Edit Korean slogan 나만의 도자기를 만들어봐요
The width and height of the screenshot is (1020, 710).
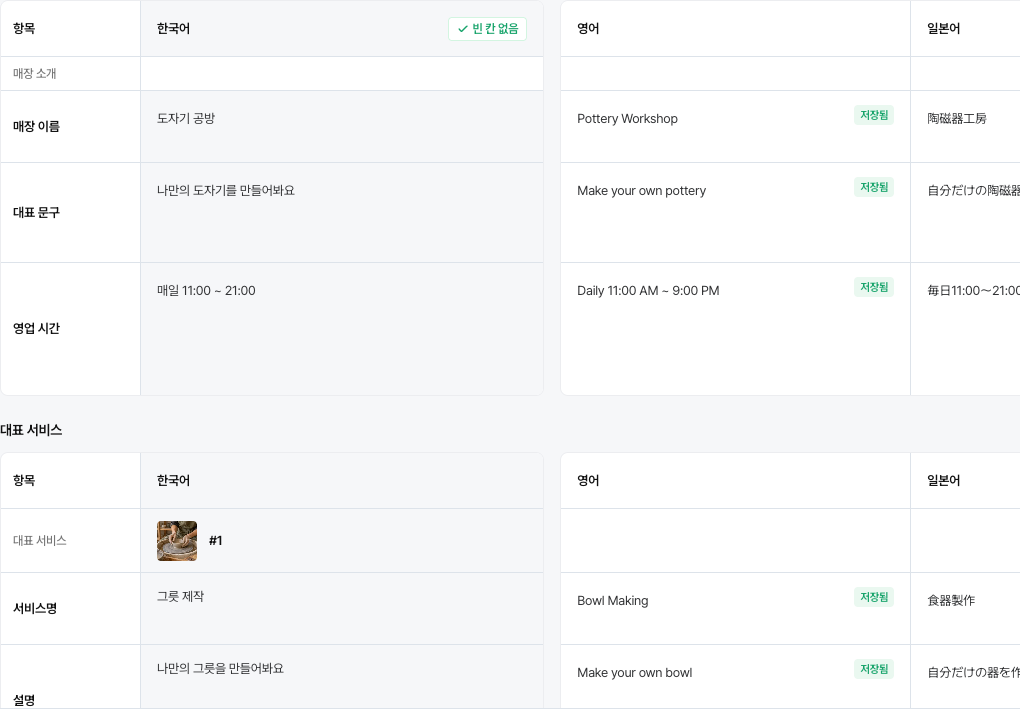pyautogui.click(x=342, y=212)
